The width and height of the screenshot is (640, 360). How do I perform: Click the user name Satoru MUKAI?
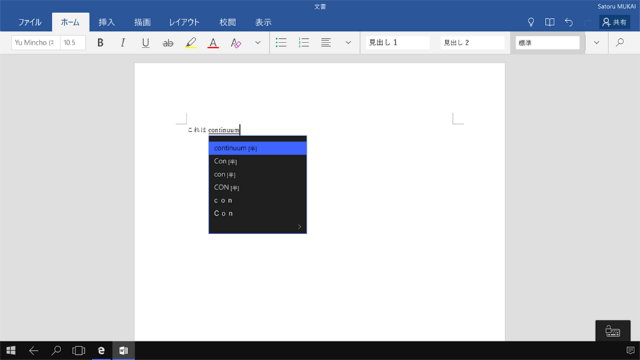pos(616,7)
